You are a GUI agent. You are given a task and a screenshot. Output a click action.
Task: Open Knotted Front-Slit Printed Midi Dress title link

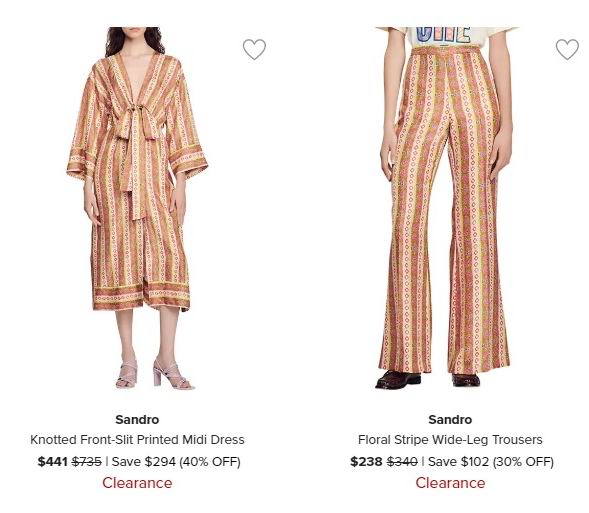tap(137, 439)
